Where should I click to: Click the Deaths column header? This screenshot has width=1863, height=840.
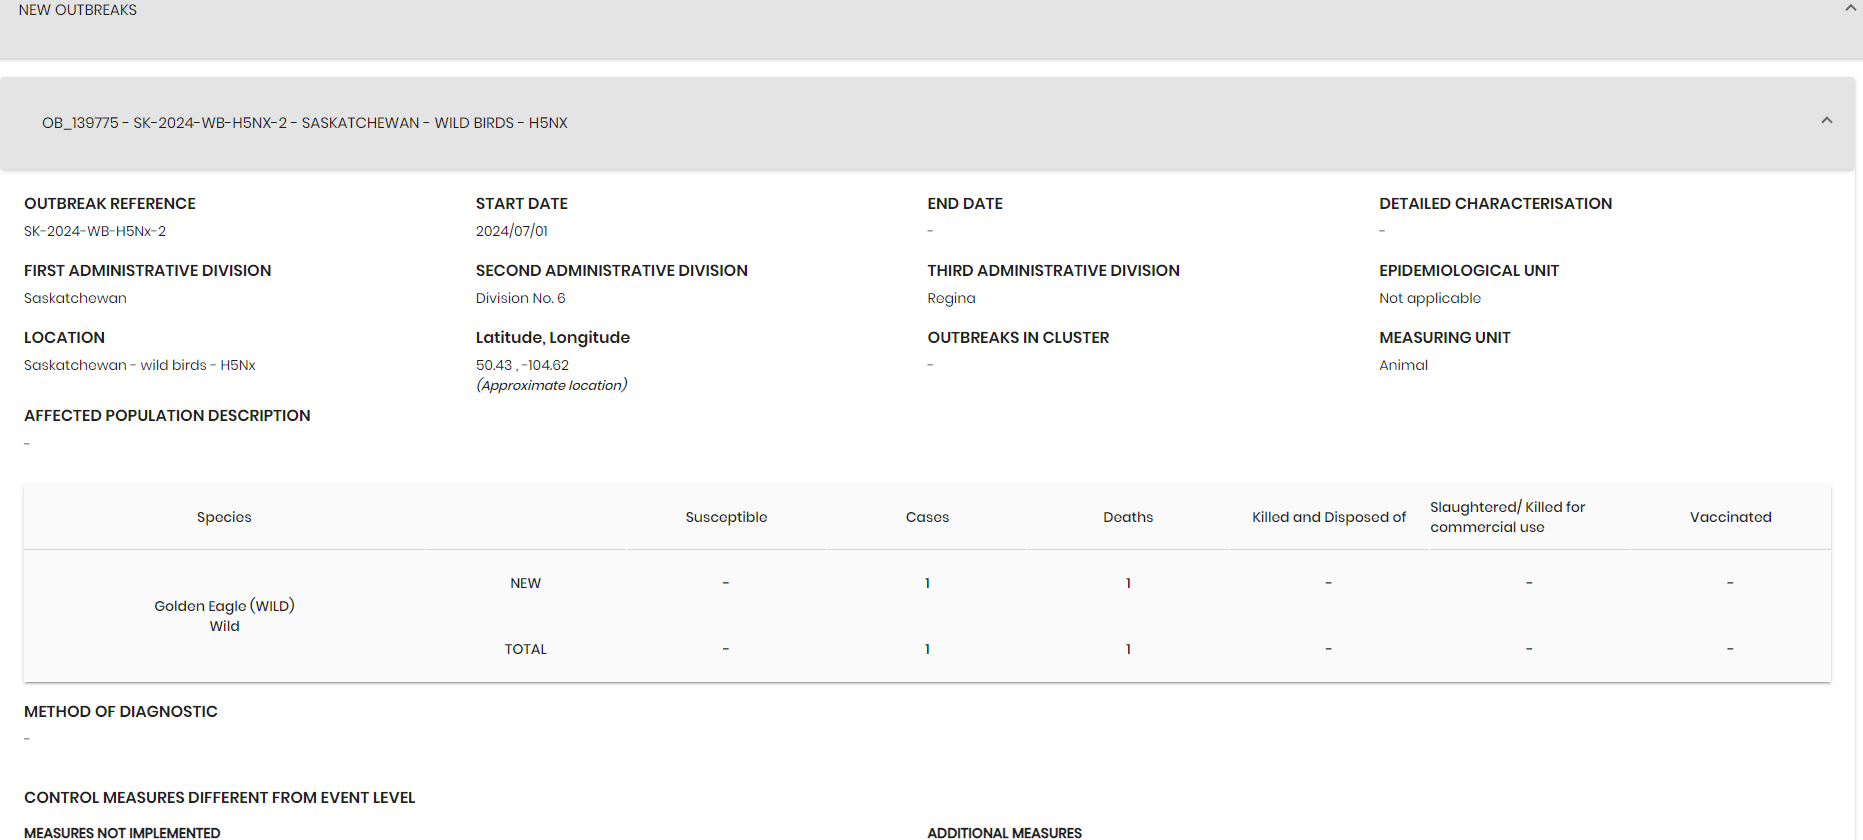(x=1128, y=517)
